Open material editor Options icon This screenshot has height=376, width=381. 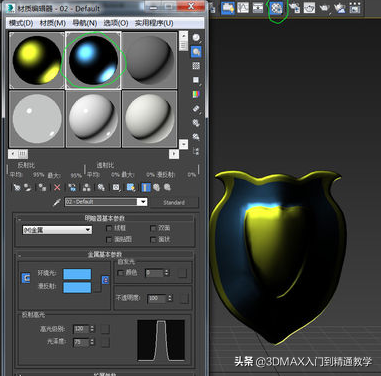coord(196,123)
